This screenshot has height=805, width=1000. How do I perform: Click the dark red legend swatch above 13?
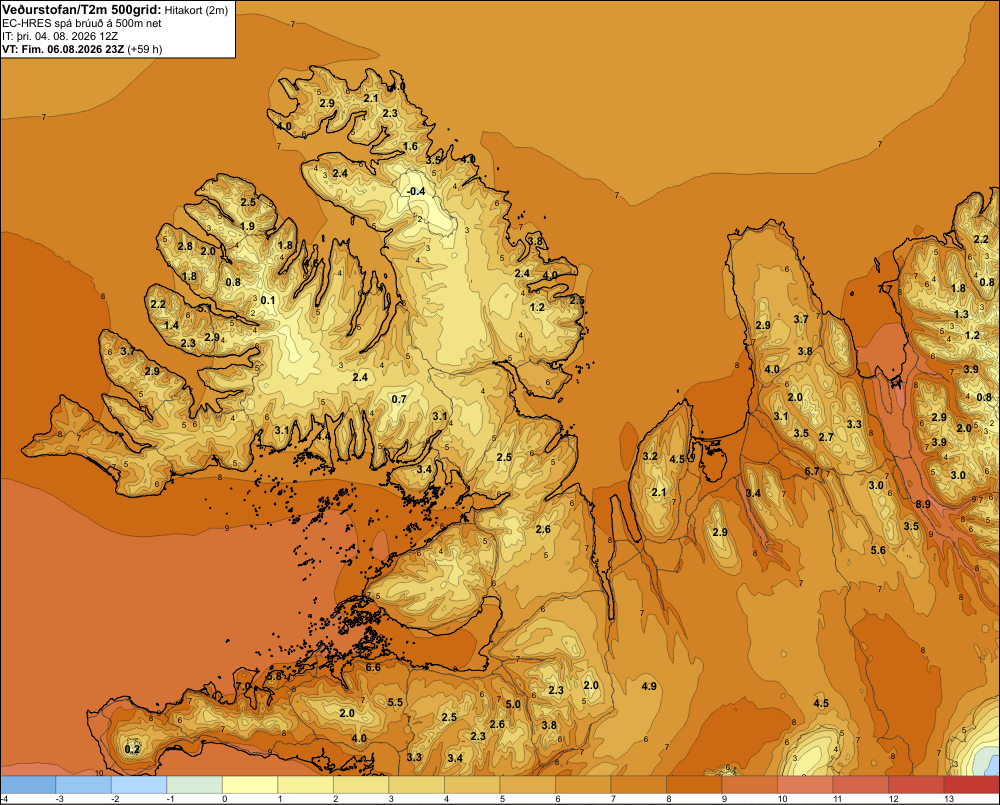[971, 785]
